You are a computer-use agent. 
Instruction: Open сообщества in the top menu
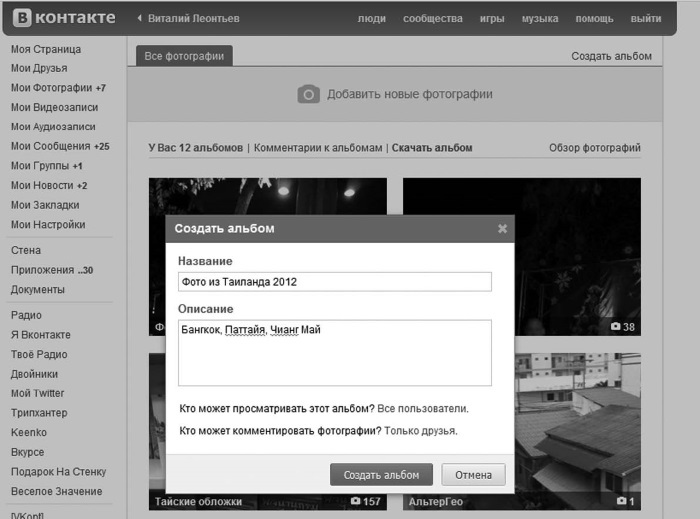click(432, 19)
